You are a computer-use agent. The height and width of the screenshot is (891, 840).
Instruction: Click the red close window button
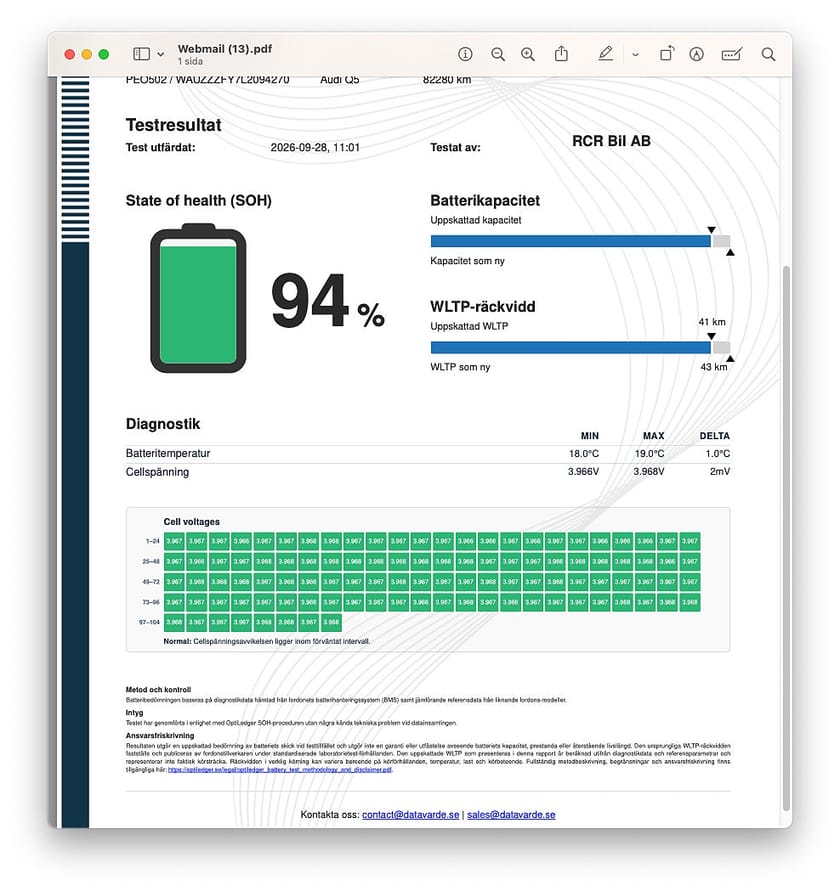coord(69,55)
